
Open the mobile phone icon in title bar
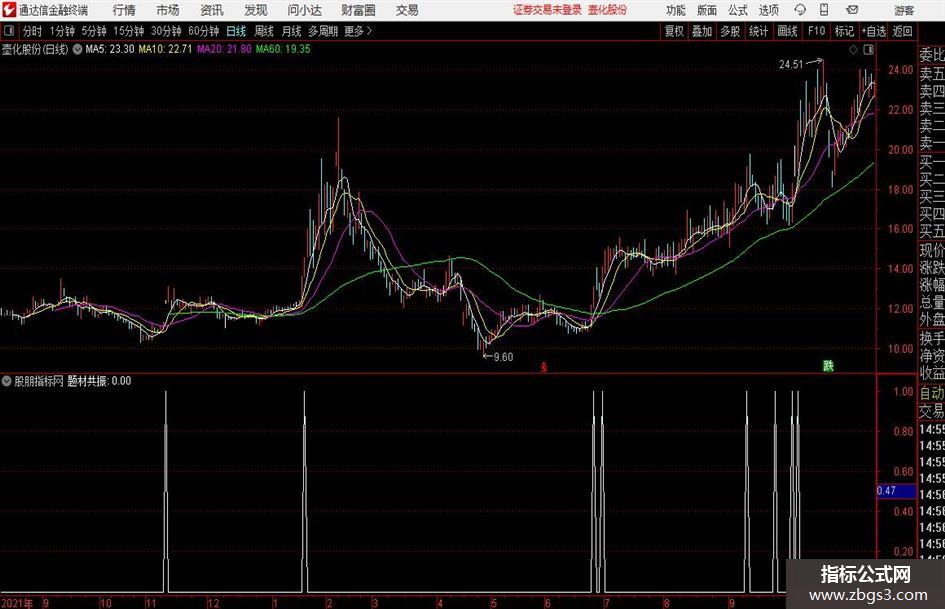(824, 10)
